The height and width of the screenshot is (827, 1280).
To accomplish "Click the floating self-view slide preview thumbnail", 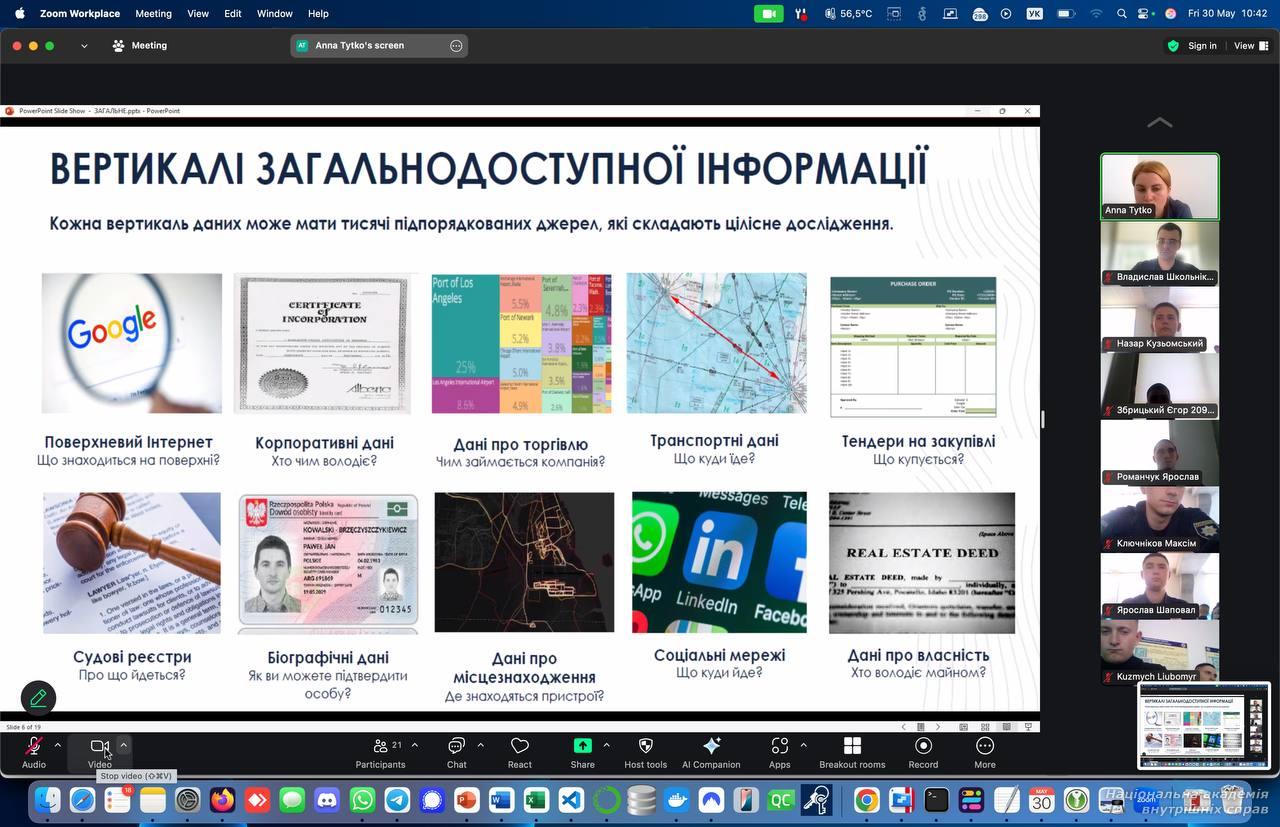I will 1204,726.
